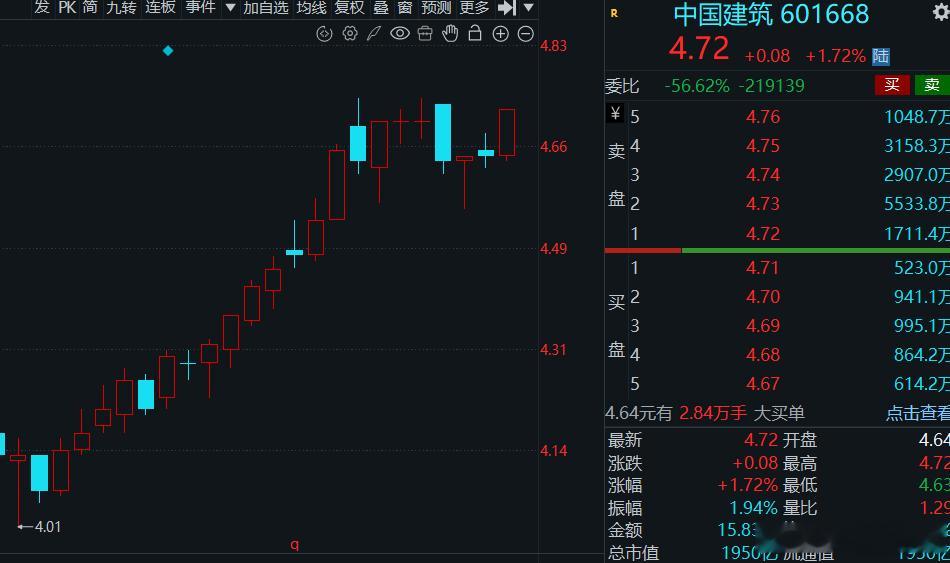Click the red 买 buy button
This screenshot has height=563, width=950.
coord(892,85)
